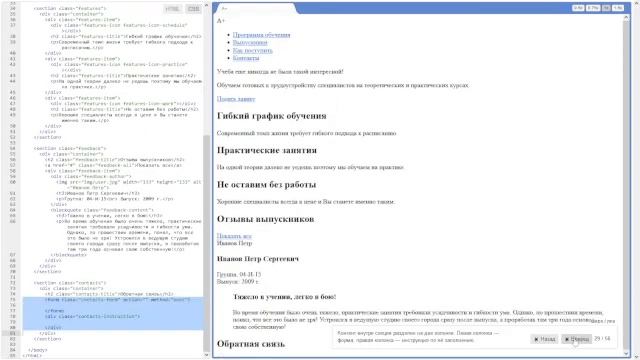Image resolution: width=640 pixels, height=360 pixels.
Task: Switch to the HTML code tab
Action: [173, 9]
